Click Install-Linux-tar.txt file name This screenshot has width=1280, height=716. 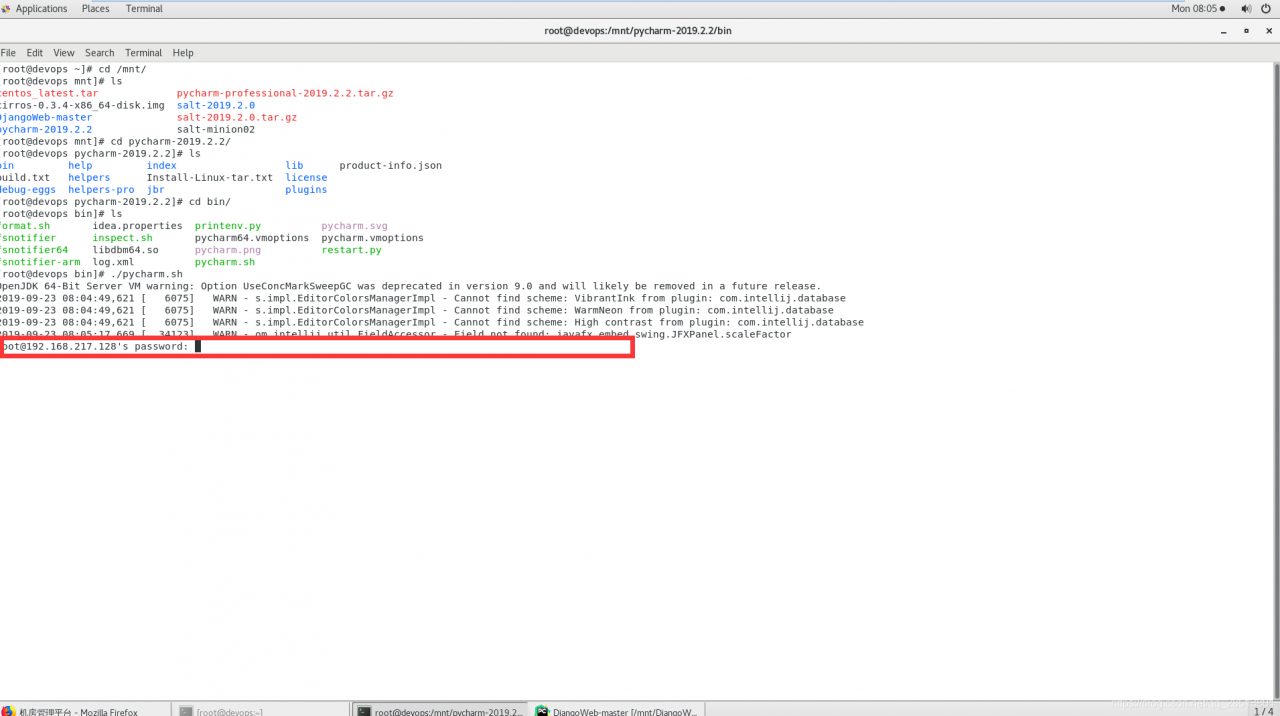pyautogui.click(x=210, y=177)
